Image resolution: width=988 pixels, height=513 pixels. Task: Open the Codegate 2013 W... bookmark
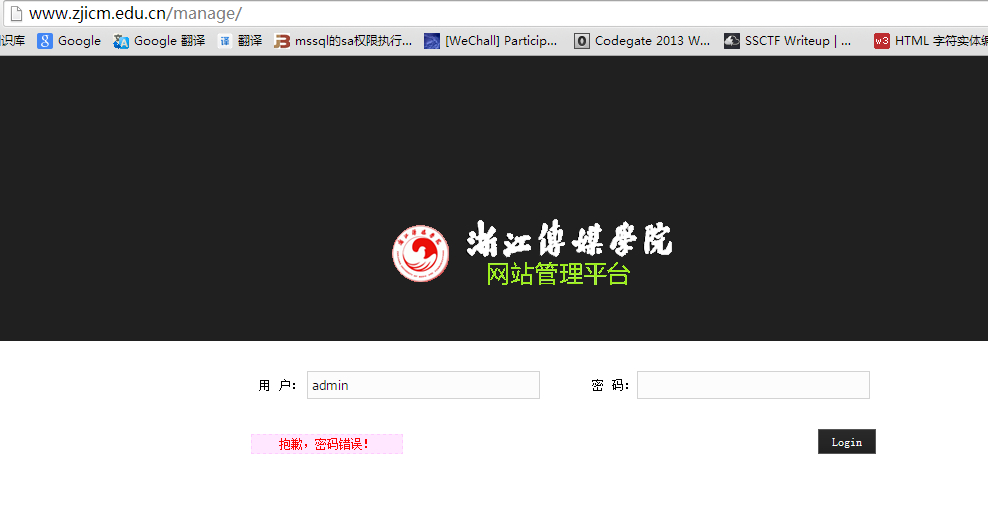point(652,41)
